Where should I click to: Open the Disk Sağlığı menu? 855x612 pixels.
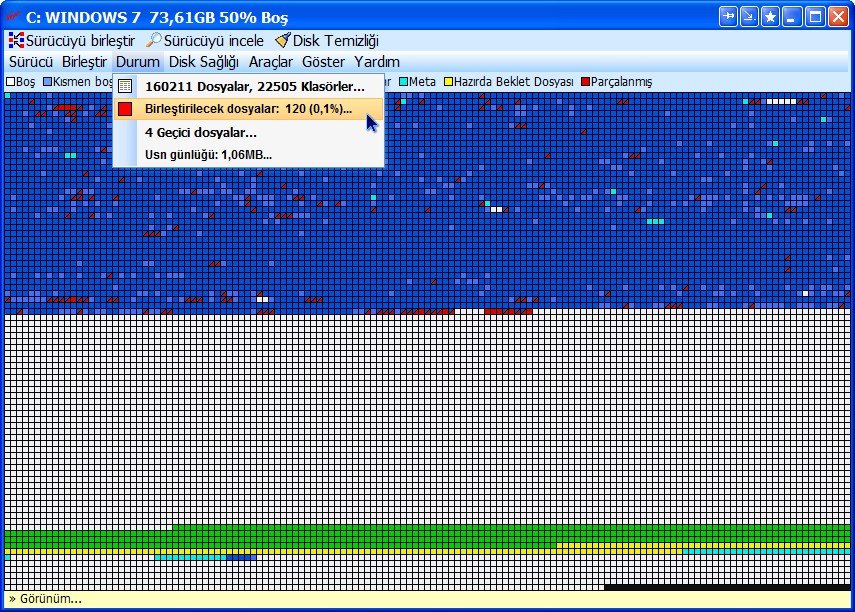(x=203, y=62)
